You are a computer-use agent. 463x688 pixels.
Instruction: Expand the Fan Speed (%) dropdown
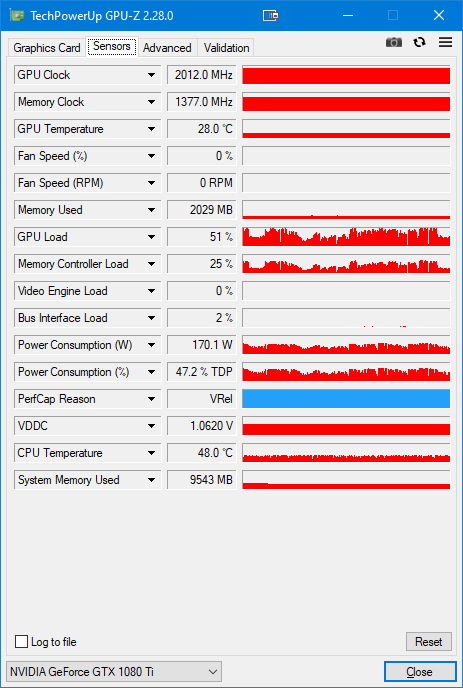click(151, 156)
